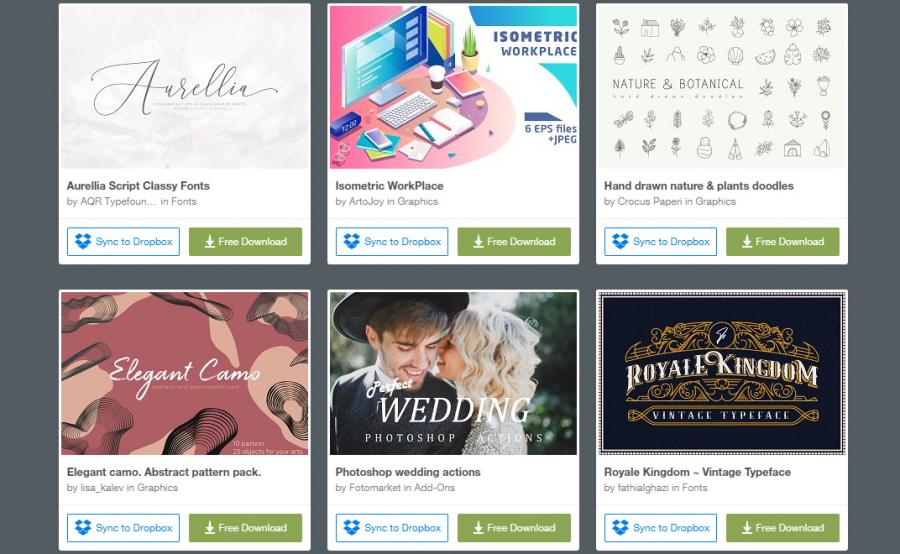Free download the Isometric WorkPlace graphics
900x554 pixels.
(514, 242)
